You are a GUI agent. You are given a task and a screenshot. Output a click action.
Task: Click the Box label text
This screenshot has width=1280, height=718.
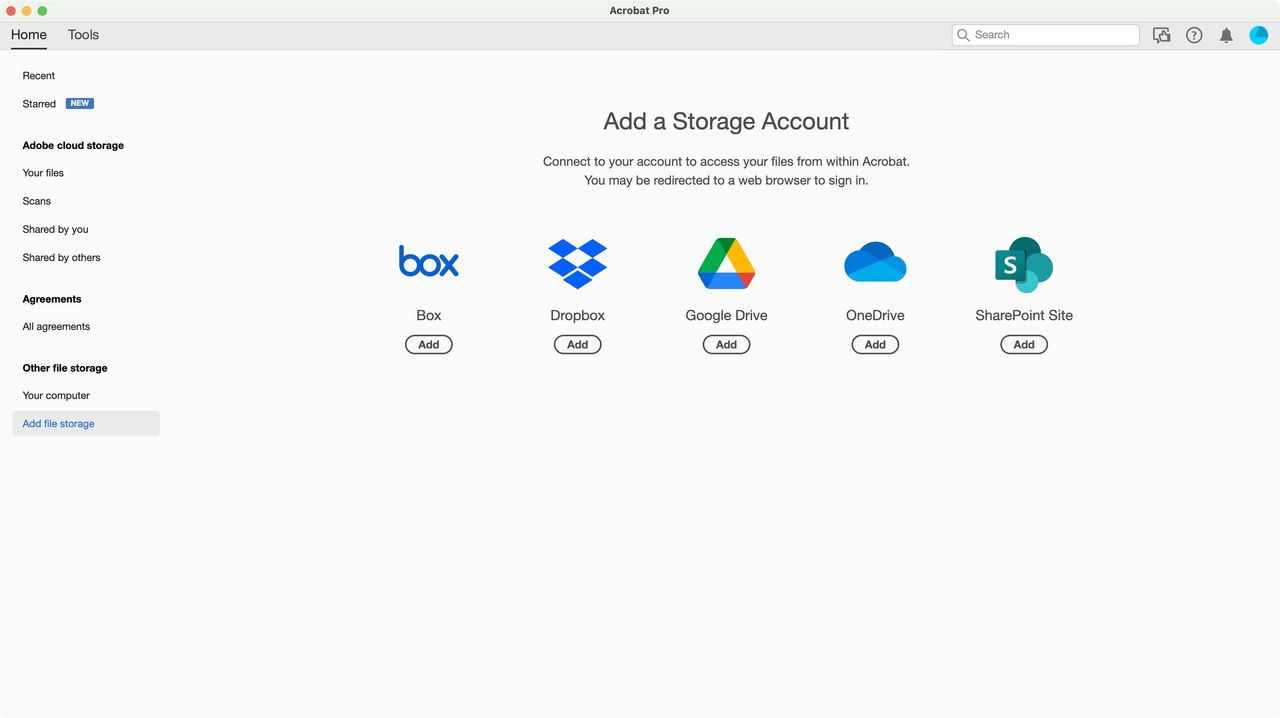[x=429, y=315]
